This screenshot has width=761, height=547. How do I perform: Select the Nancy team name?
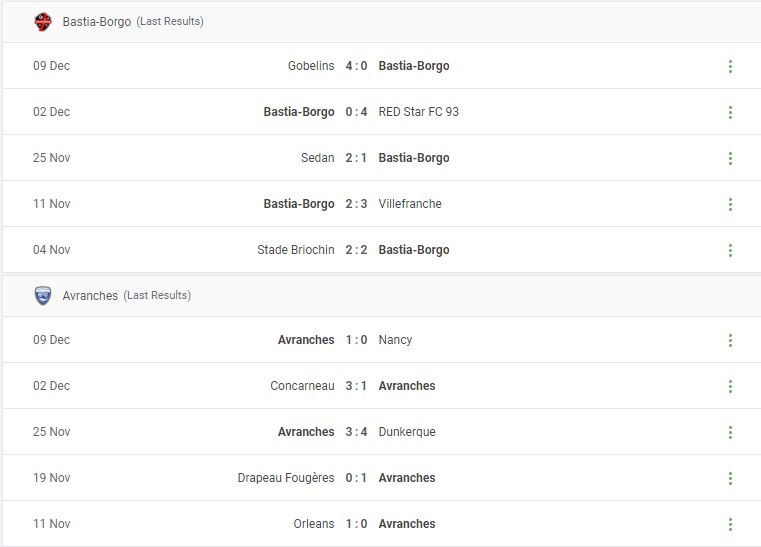pyautogui.click(x=395, y=340)
